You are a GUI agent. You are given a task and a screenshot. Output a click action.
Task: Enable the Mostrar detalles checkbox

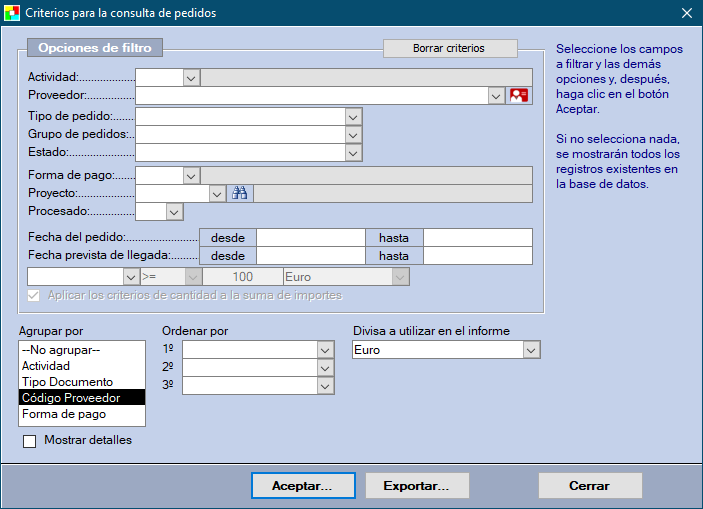[x=29, y=440]
